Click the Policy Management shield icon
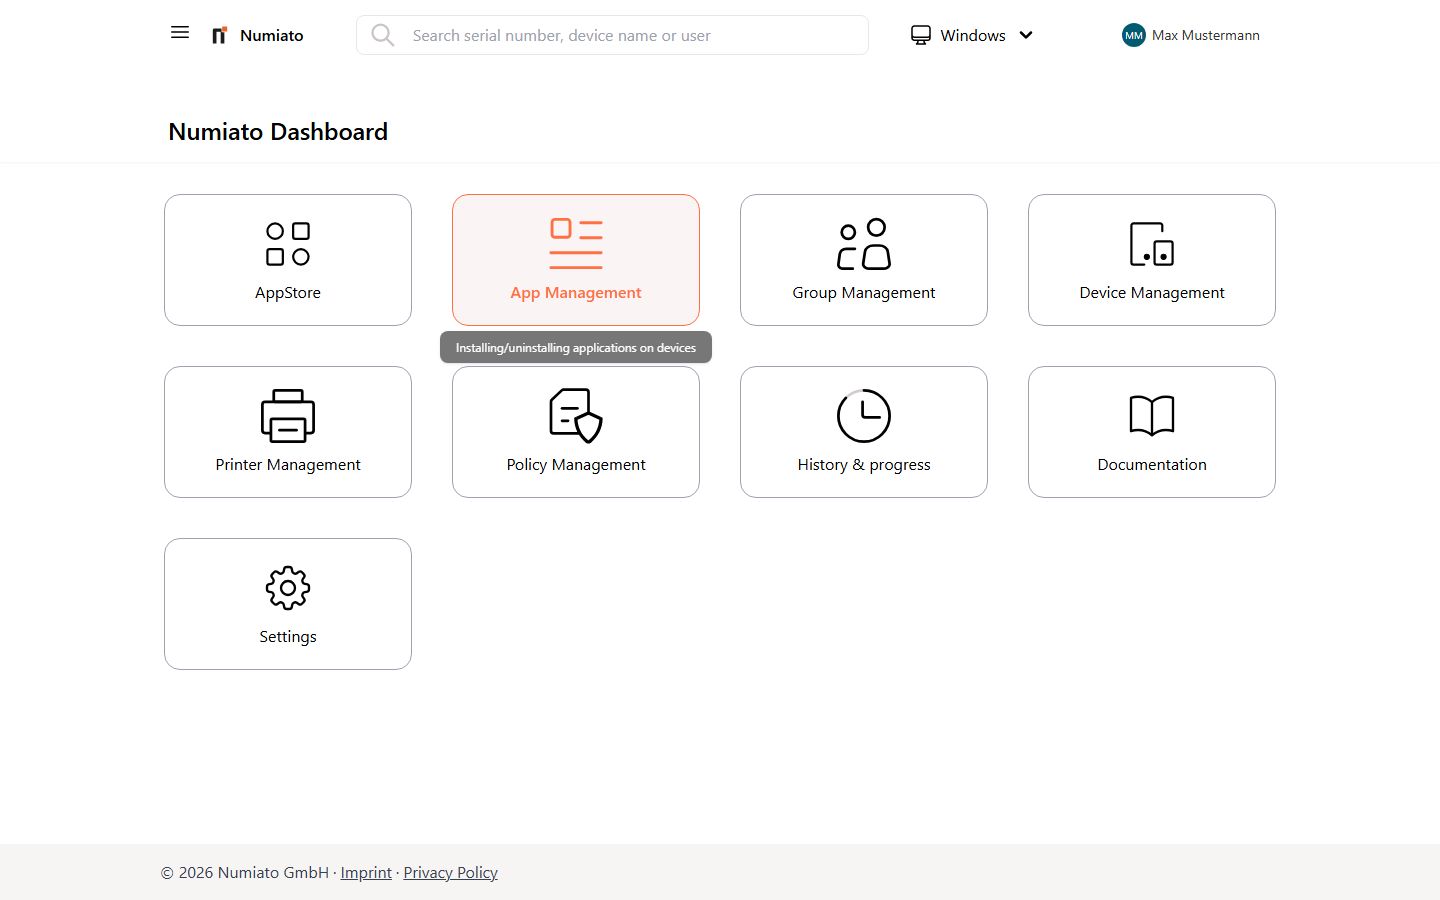 [x=575, y=414]
